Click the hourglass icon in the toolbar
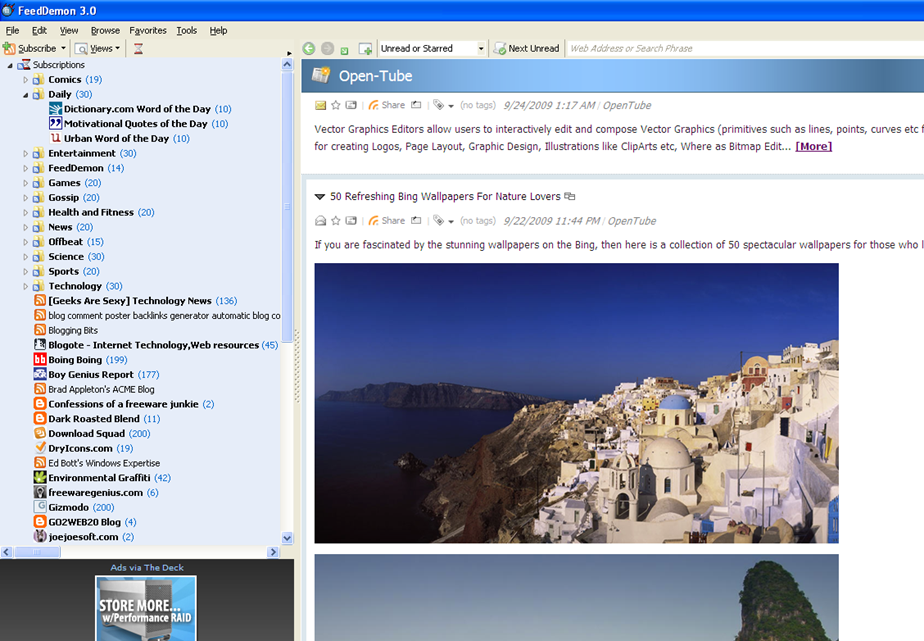The width and height of the screenshot is (924, 641). click(x=138, y=48)
